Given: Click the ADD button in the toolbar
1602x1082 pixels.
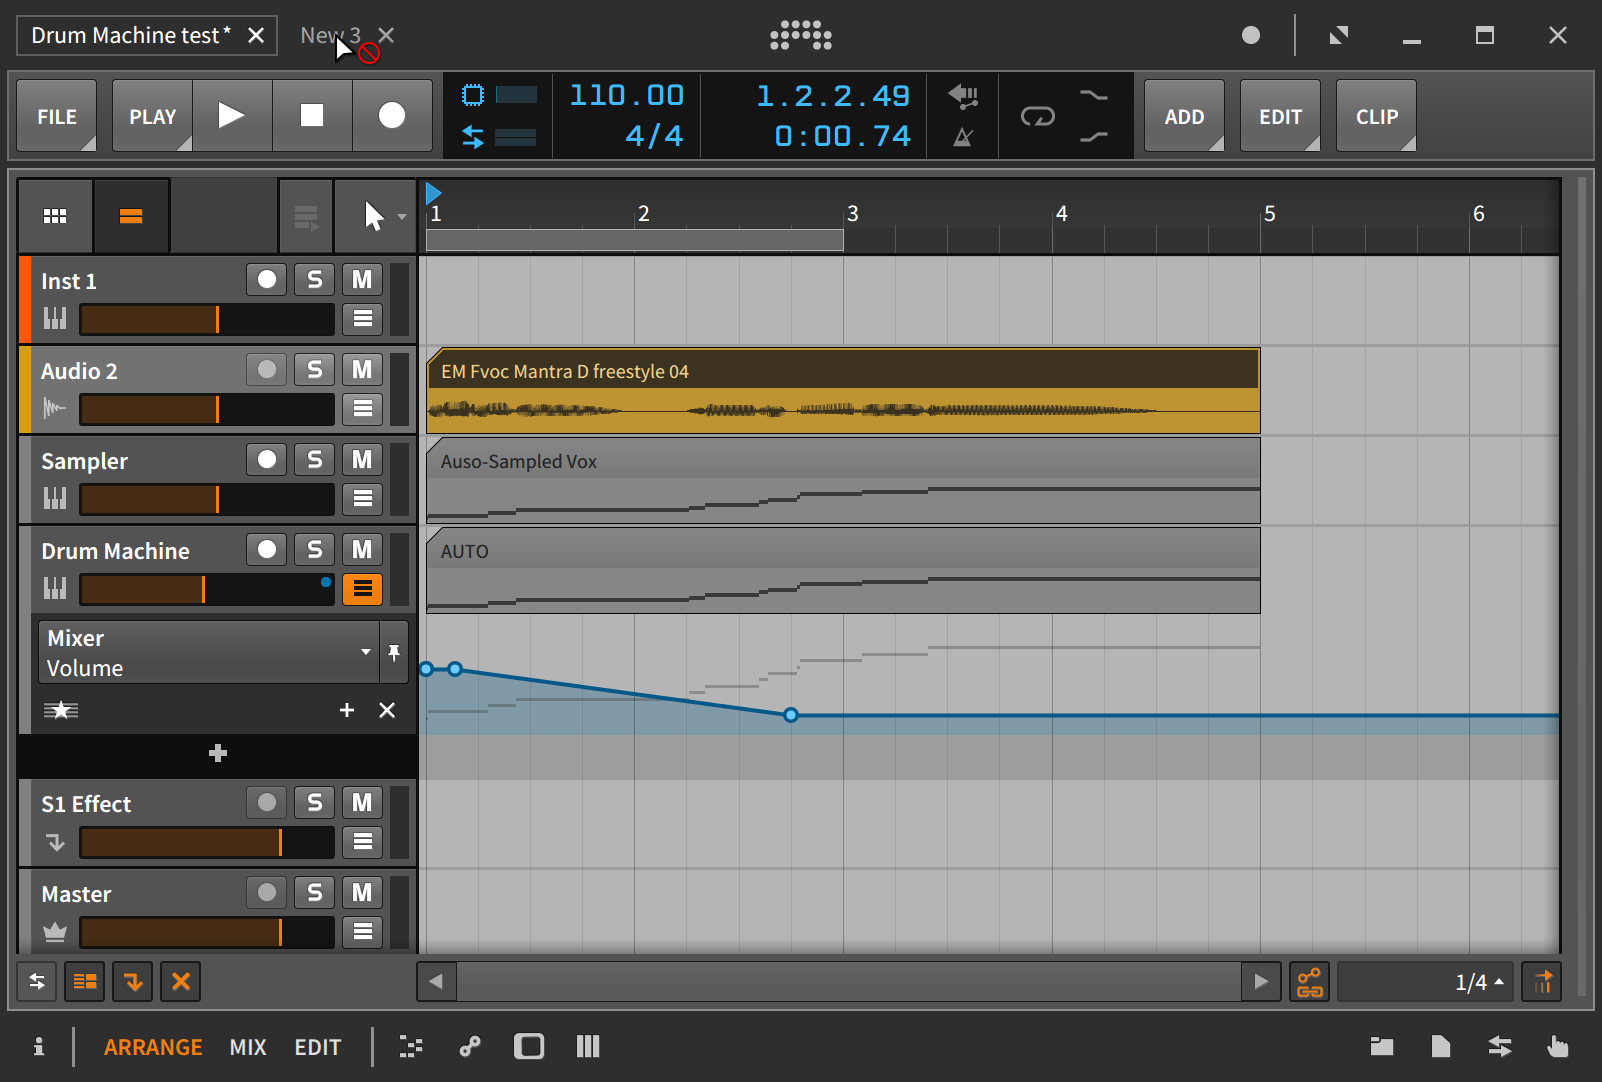Looking at the screenshot, I should click(x=1183, y=116).
